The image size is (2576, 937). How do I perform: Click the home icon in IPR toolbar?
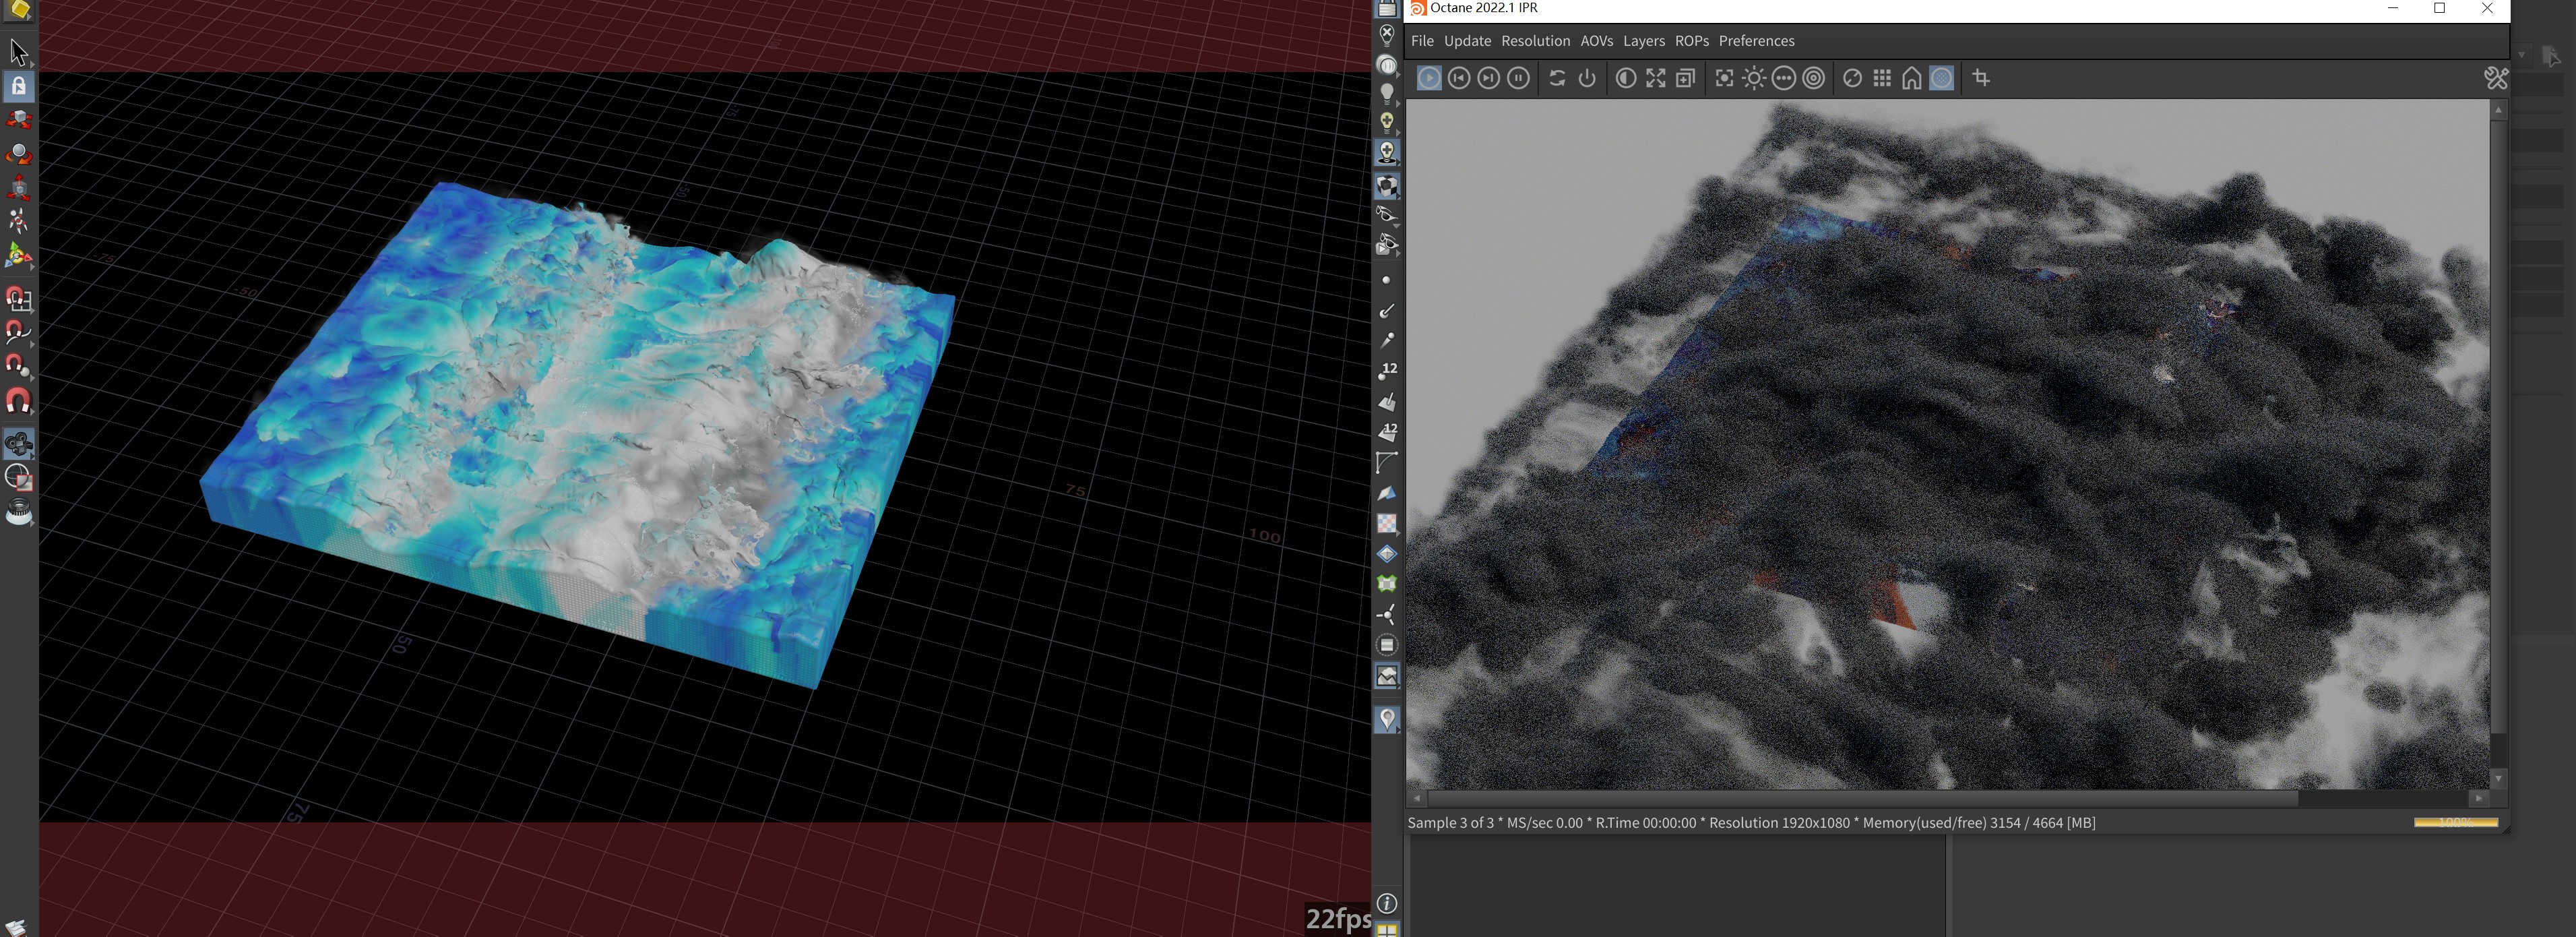click(1911, 78)
